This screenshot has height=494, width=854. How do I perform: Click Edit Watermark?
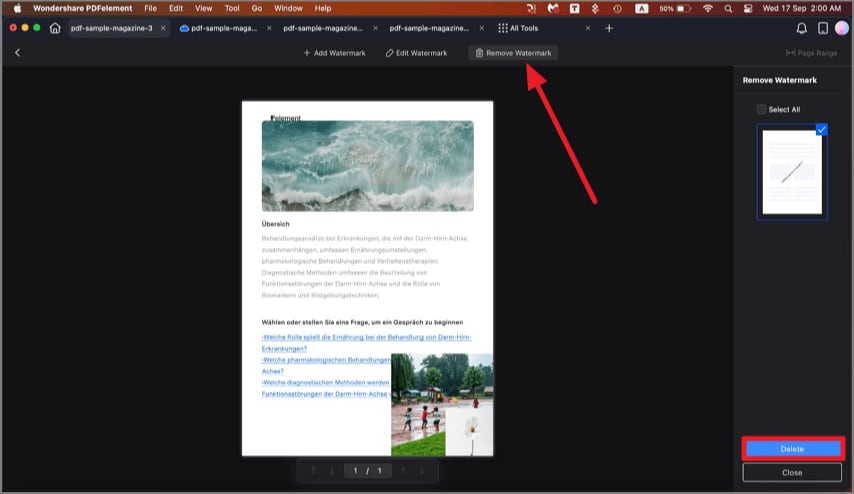(416, 53)
